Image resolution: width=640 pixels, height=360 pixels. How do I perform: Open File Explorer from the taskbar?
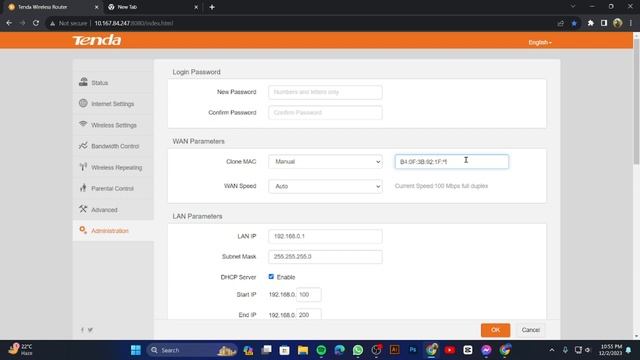303,350
